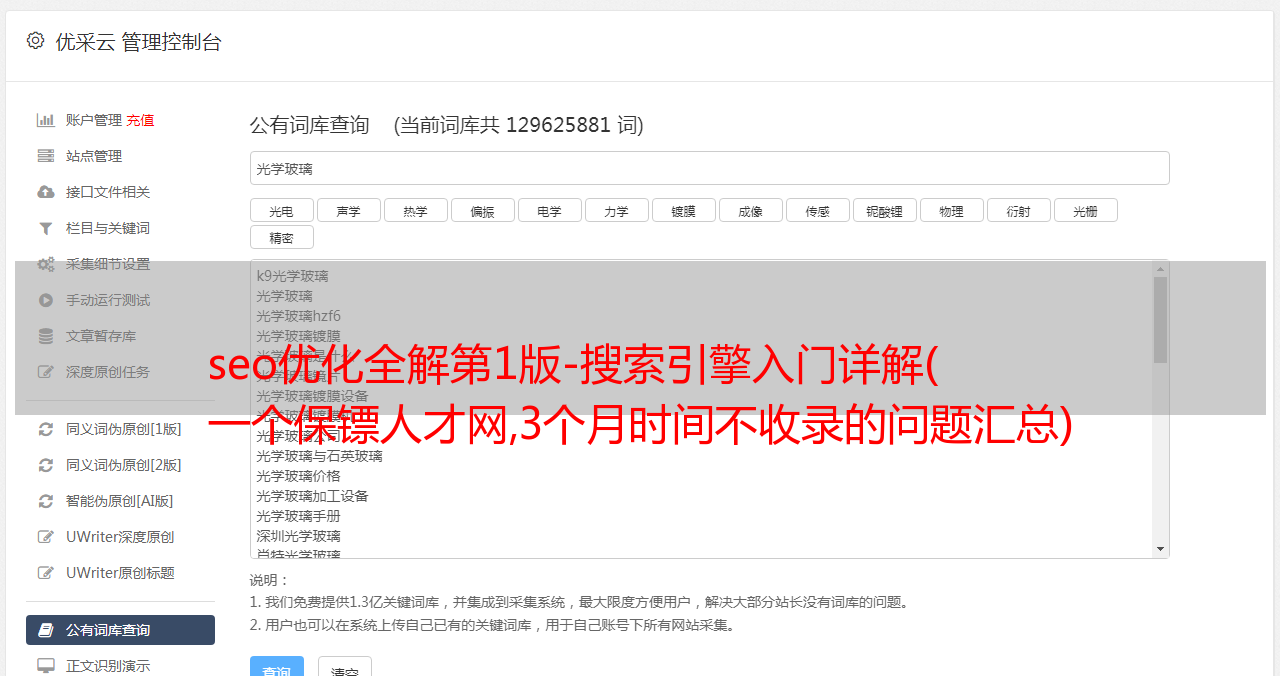The height and width of the screenshot is (676, 1280).
Task: Click the red 充值 link
Action: click(140, 120)
